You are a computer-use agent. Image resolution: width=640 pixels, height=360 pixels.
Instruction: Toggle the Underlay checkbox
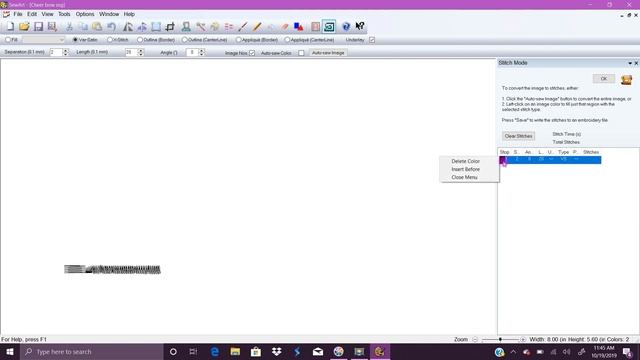372,40
